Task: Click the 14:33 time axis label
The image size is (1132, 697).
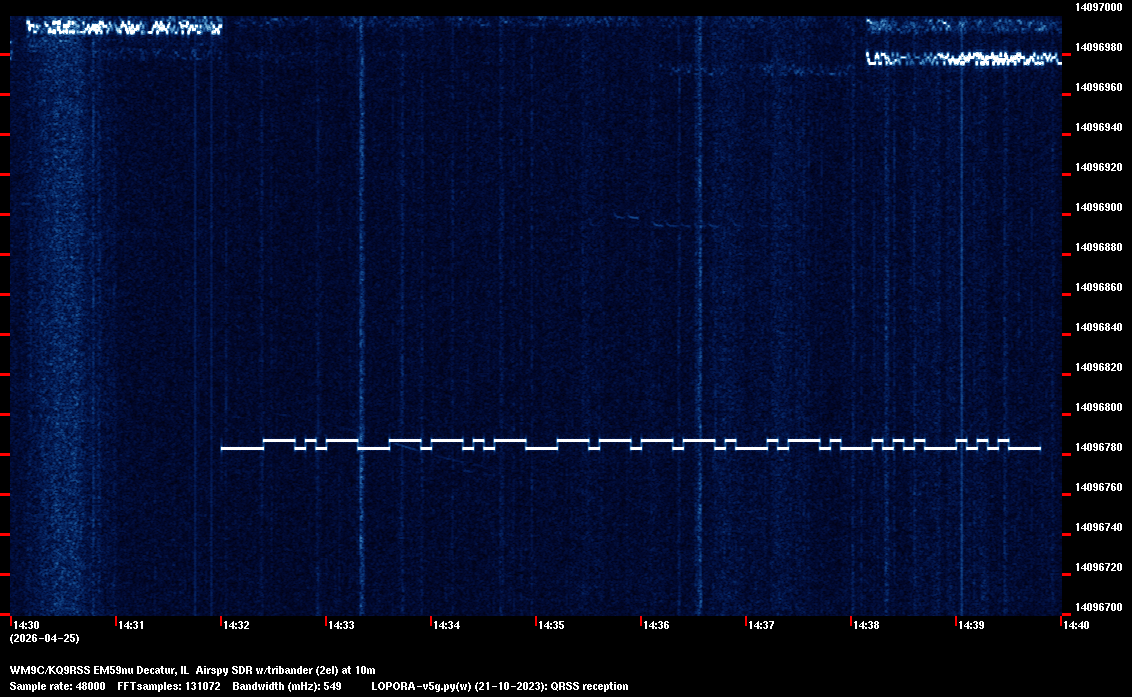Action: point(341,626)
